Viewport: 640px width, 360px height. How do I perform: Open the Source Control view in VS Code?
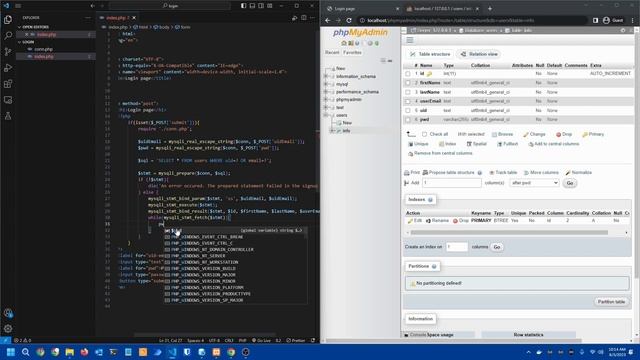[8, 51]
